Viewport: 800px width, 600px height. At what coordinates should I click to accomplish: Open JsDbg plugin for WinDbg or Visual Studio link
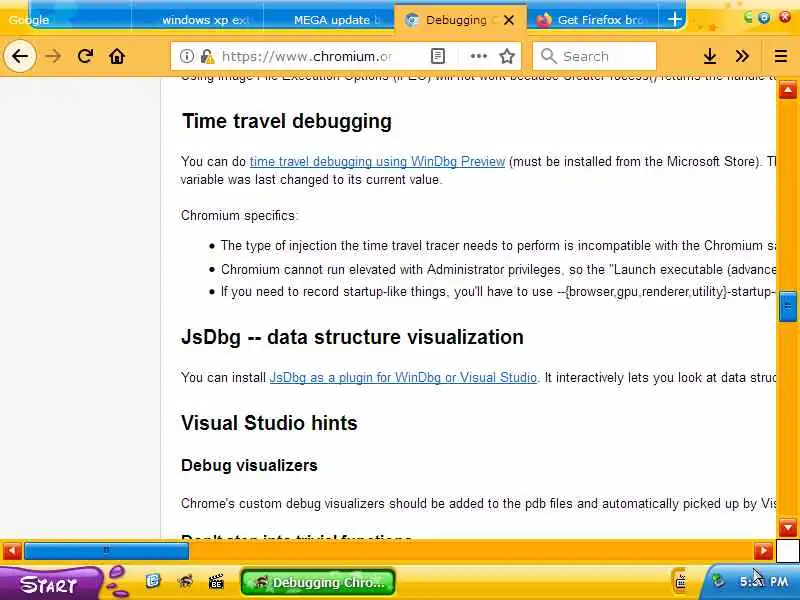click(x=403, y=378)
